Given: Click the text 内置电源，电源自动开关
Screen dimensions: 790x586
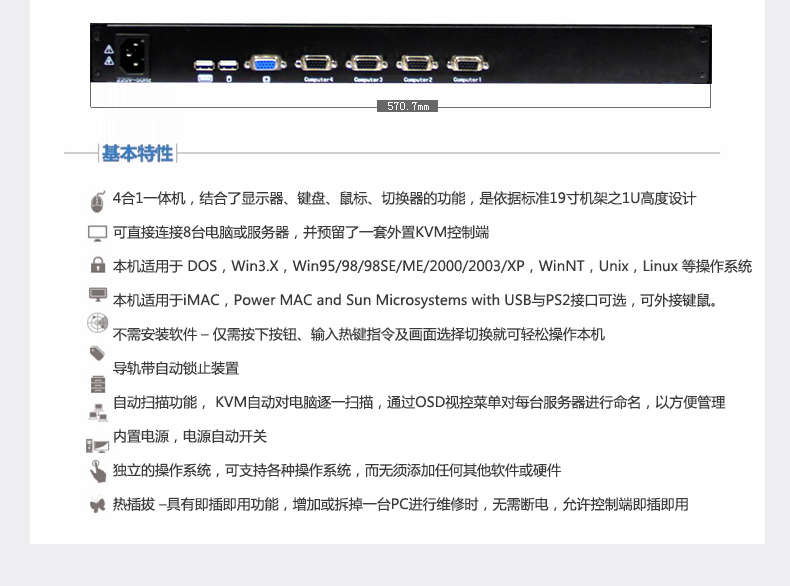Looking at the screenshot, I should 189,436.
